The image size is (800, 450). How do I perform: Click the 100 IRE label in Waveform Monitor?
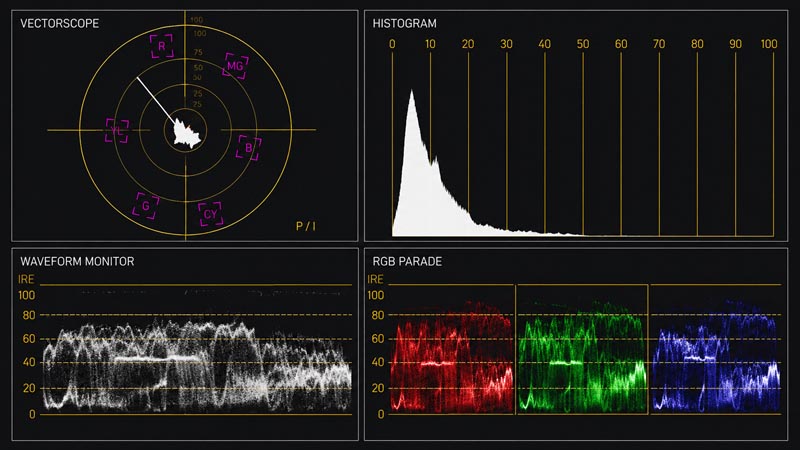pyautogui.click(x=27, y=295)
